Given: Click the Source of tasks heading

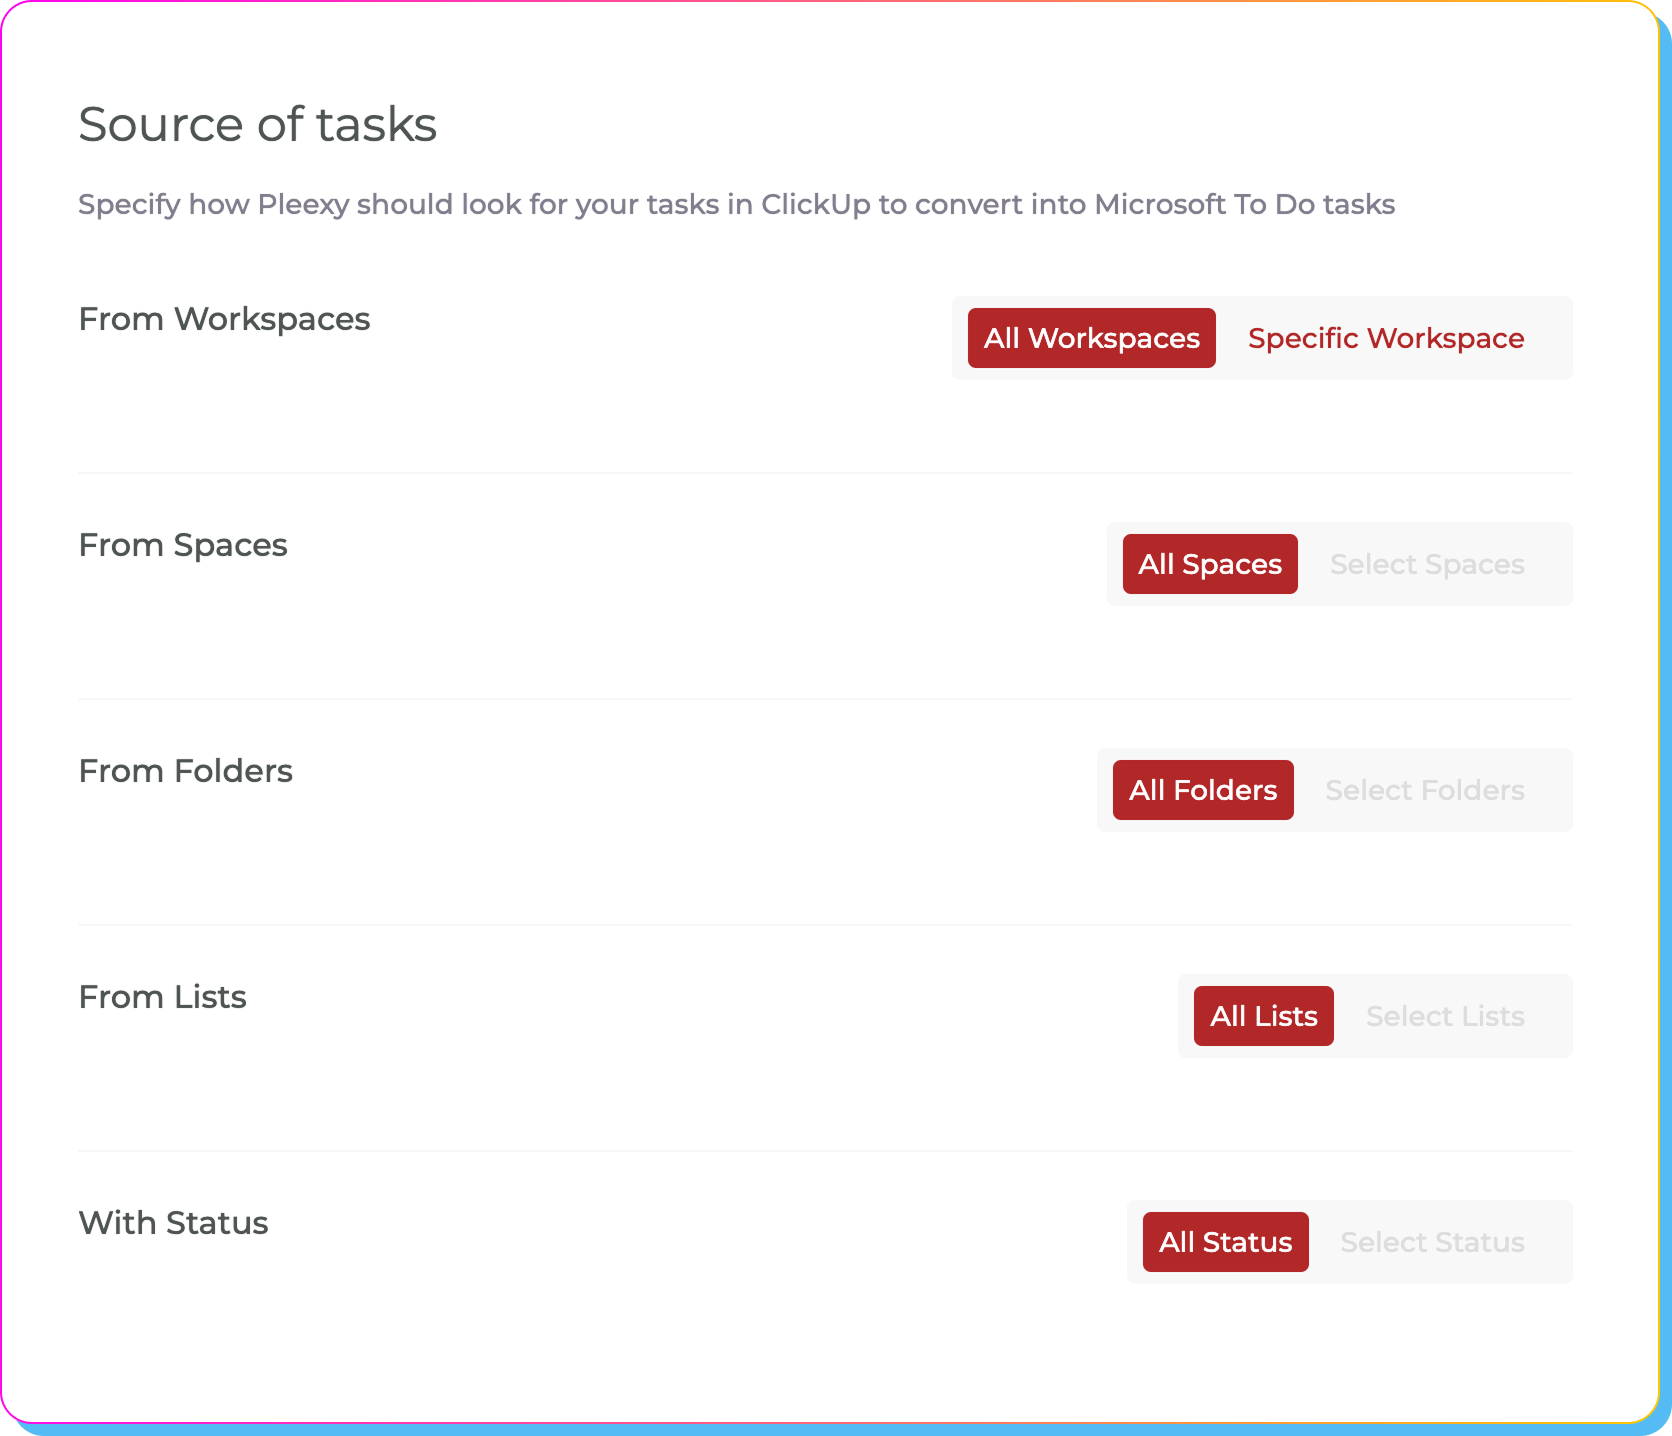Looking at the screenshot, I should (x=258, y=125).
